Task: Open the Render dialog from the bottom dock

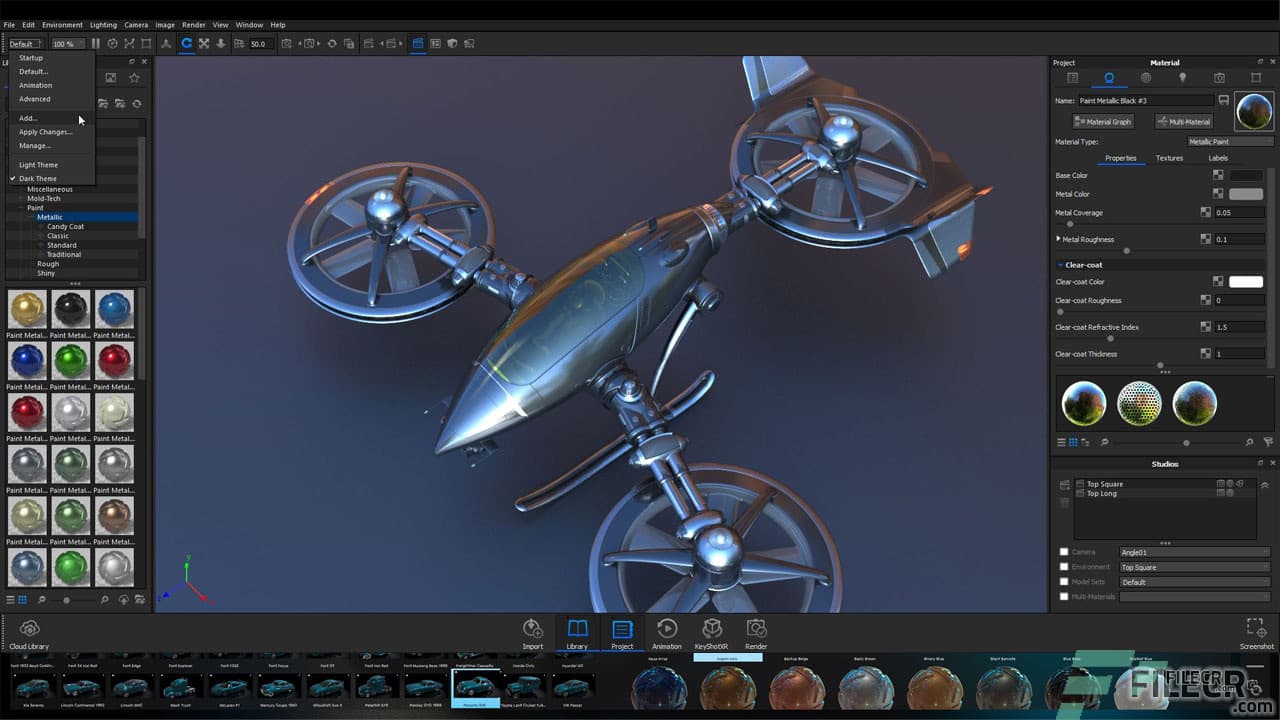Action: [756, 633]
